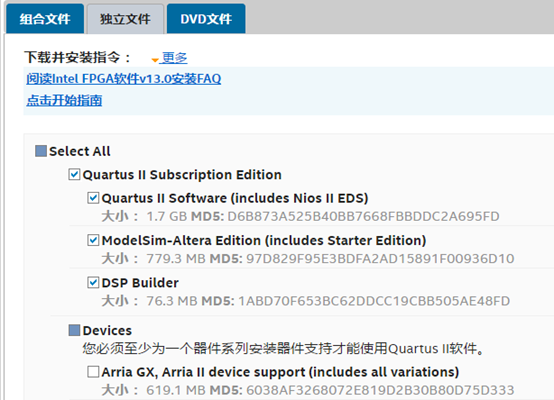Screen dimensions: 554x400
Task: Click the ModelSim-Altera Edition label
Action: (264, 241)
